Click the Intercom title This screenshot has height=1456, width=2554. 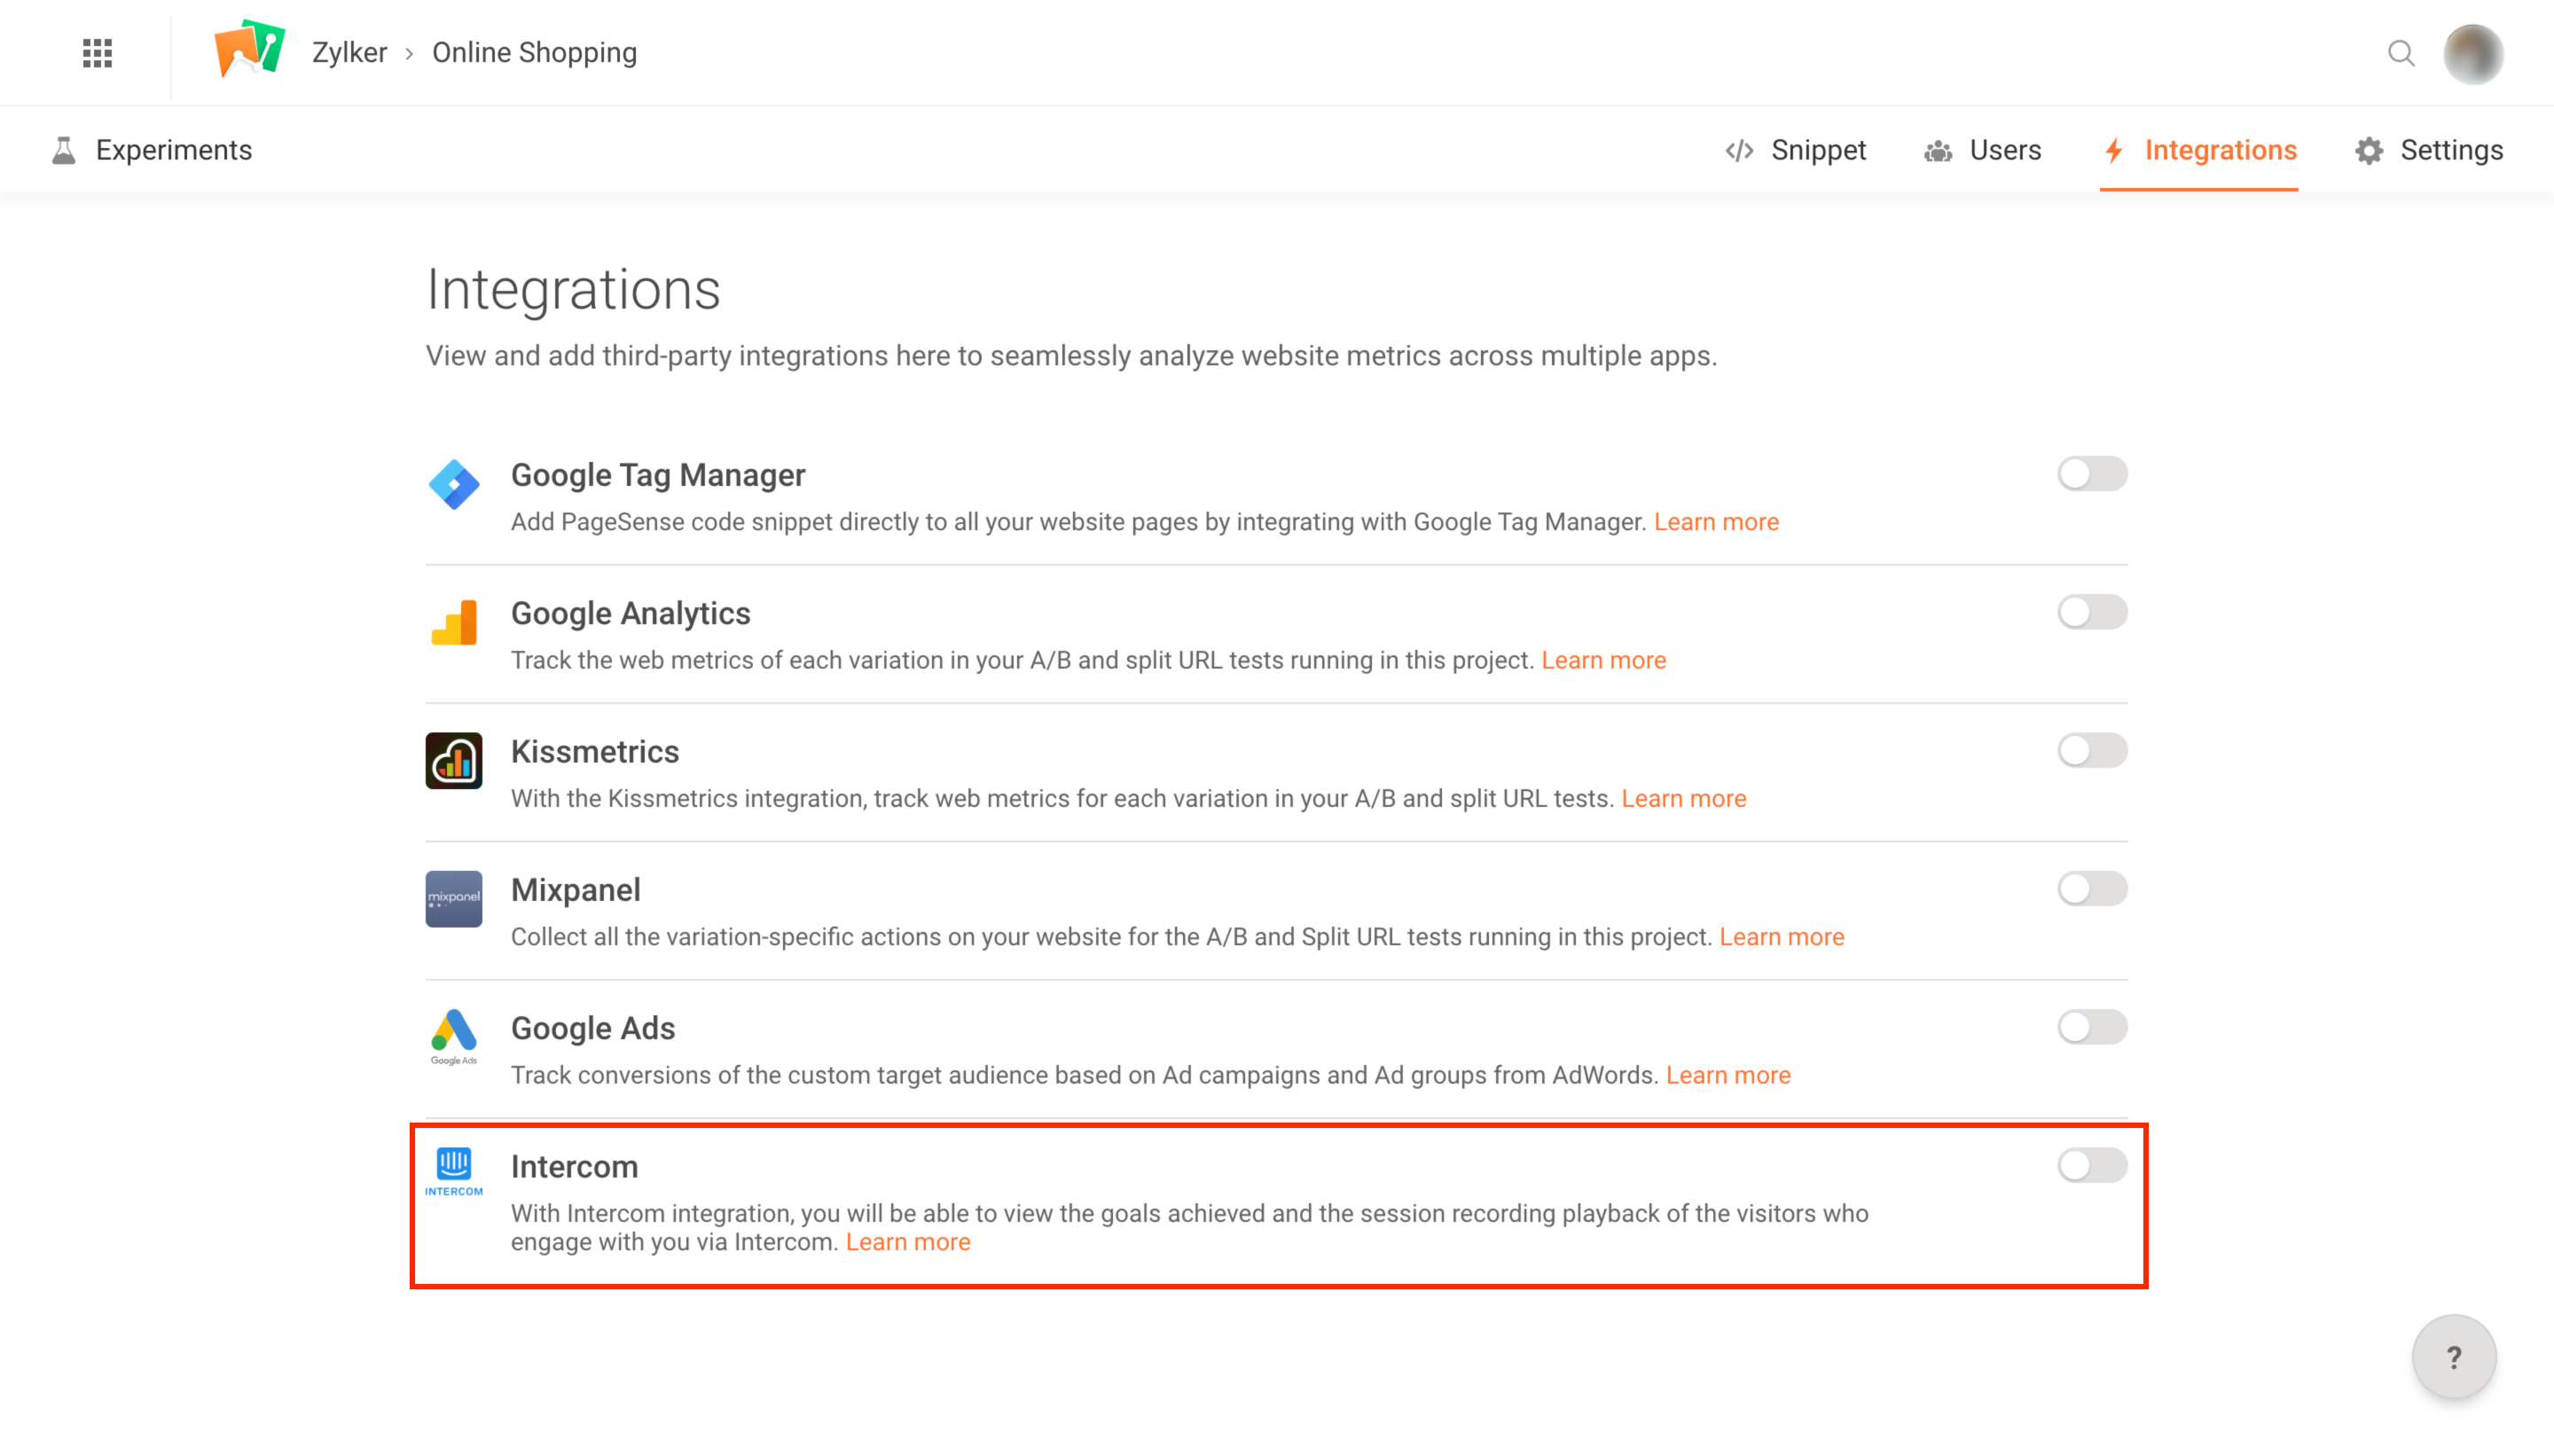[x=574, y=1166]
